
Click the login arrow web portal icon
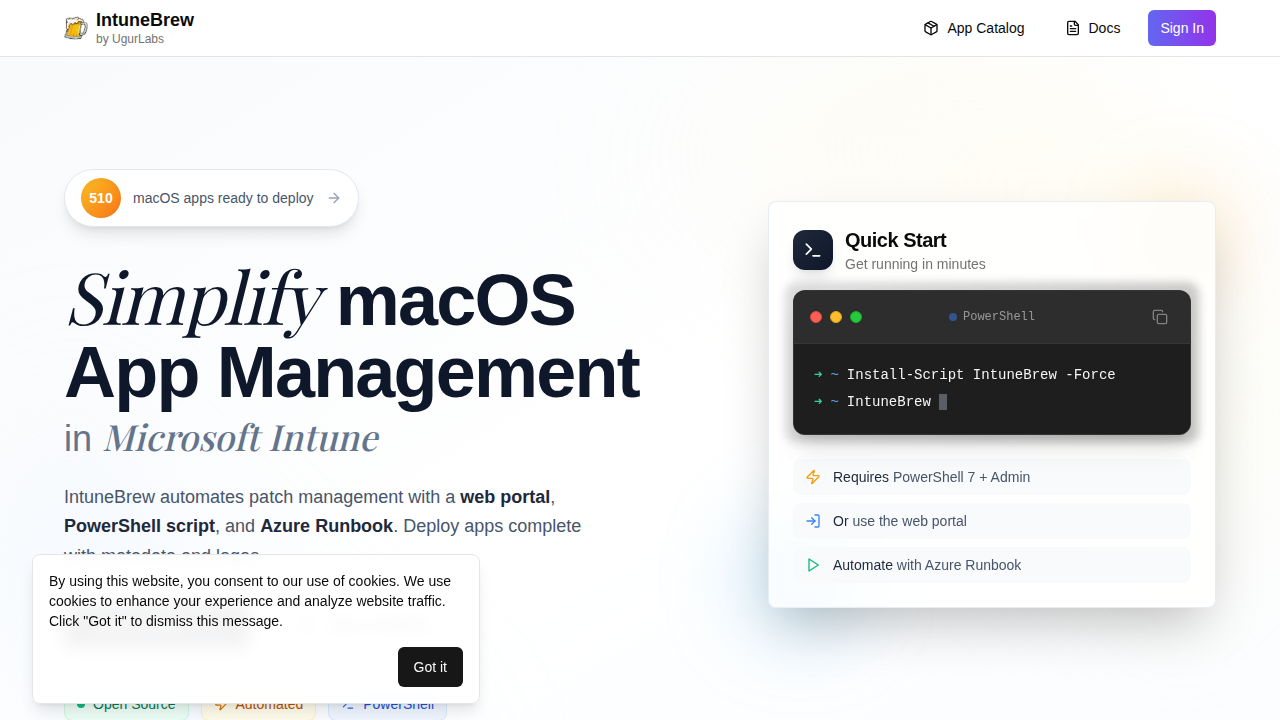(x=813, y=521)
